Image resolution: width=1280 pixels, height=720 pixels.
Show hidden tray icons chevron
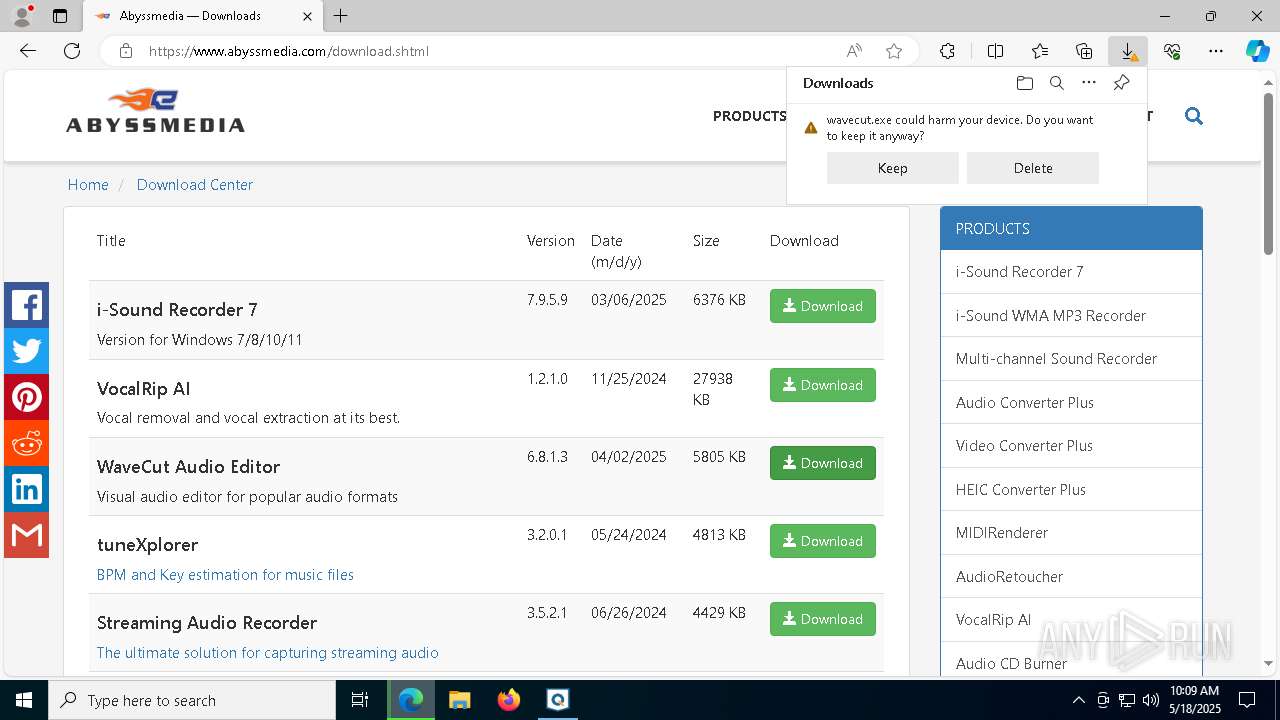tap(1078, 700)
